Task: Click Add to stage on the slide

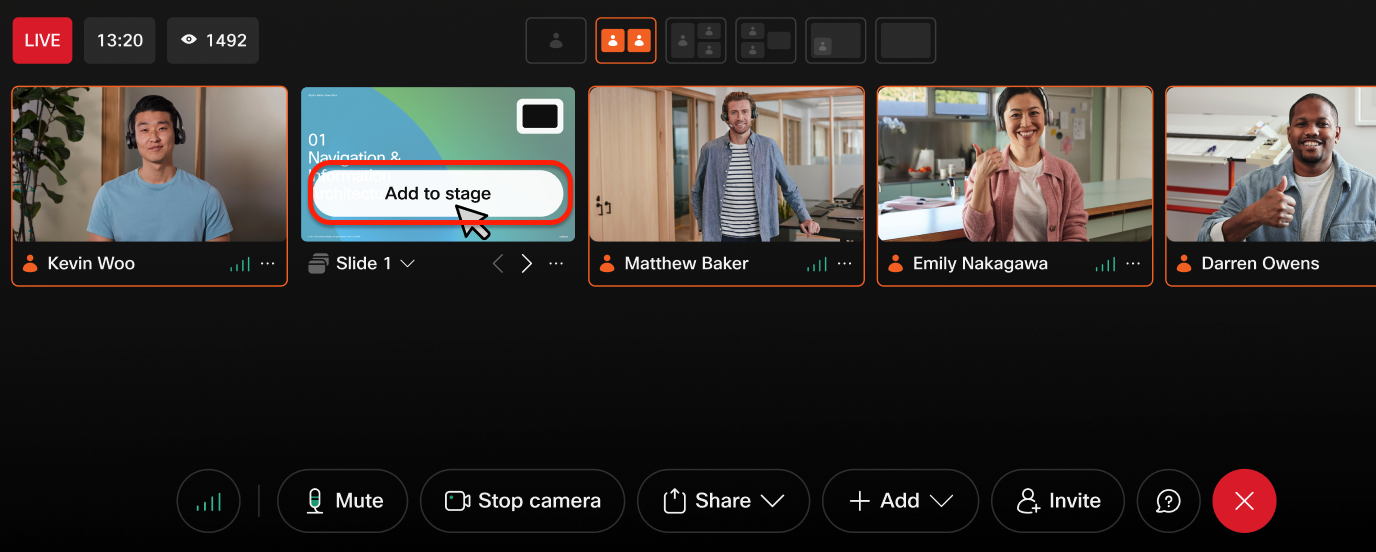Action: (x=438, y=194)
